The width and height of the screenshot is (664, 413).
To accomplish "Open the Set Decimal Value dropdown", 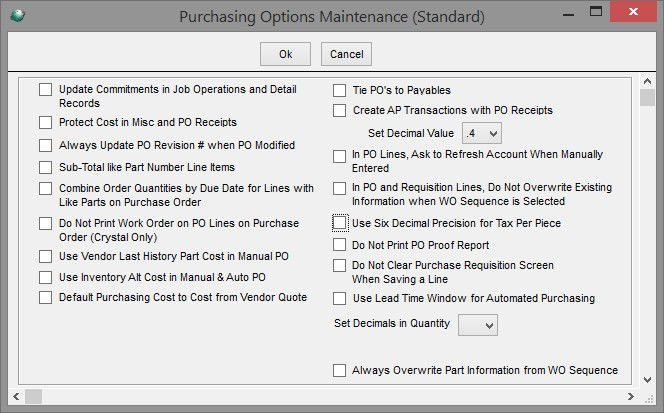I will 482,133.
